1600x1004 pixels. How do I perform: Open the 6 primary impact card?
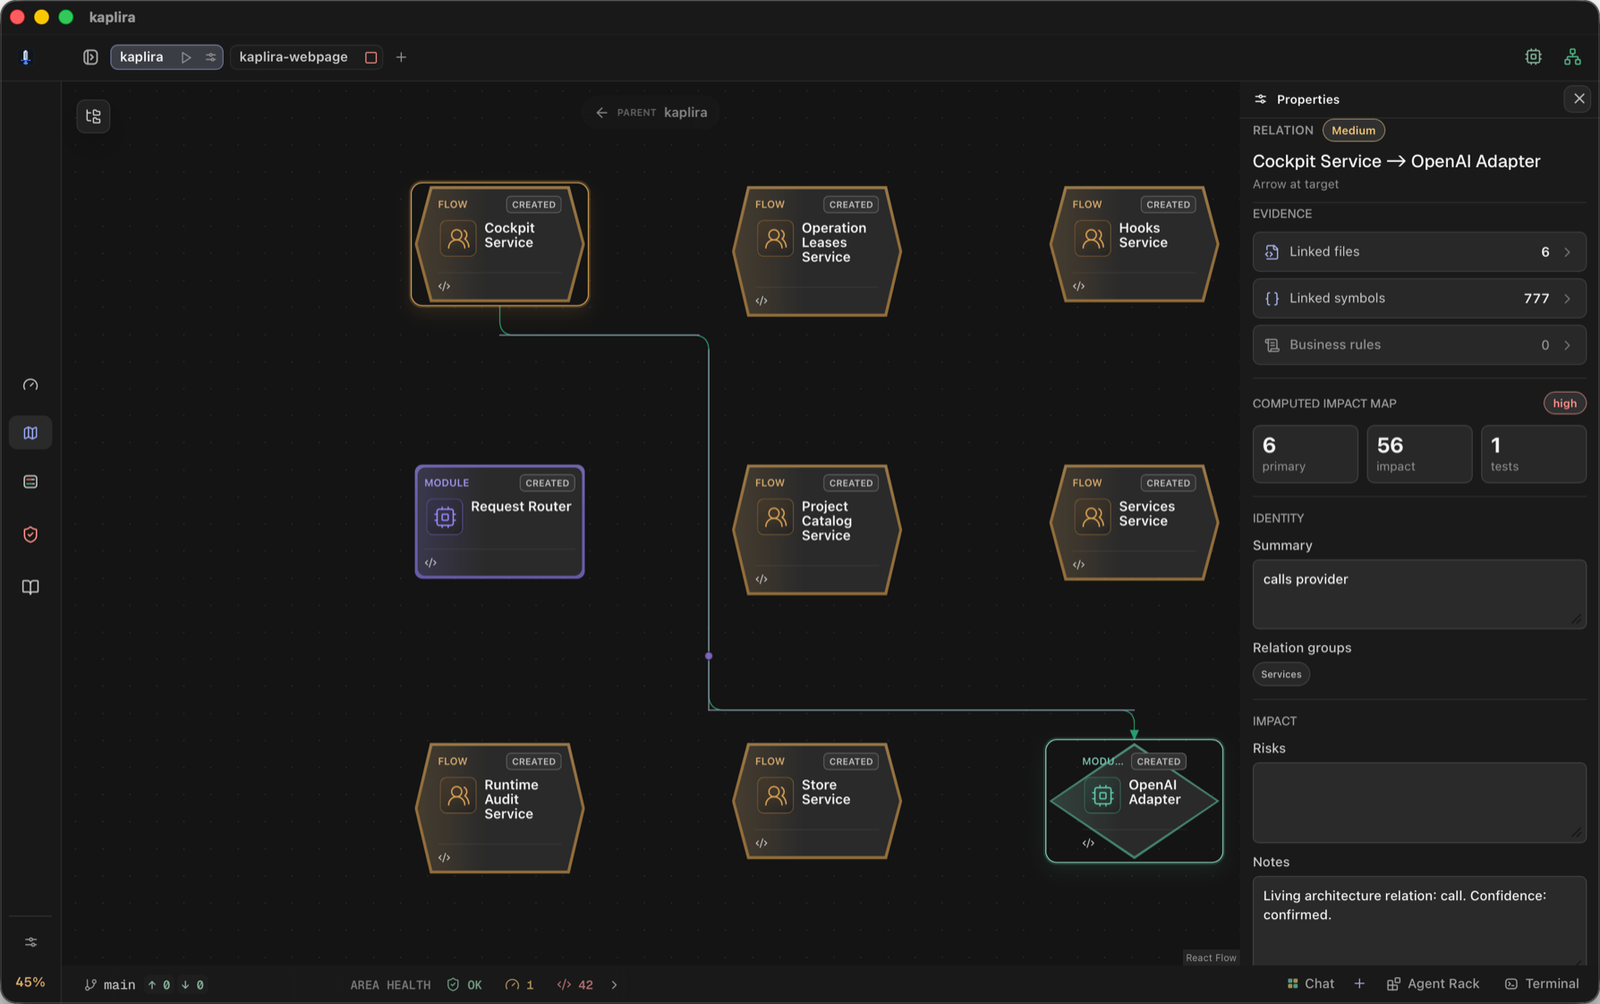[x=1305, y=454]
